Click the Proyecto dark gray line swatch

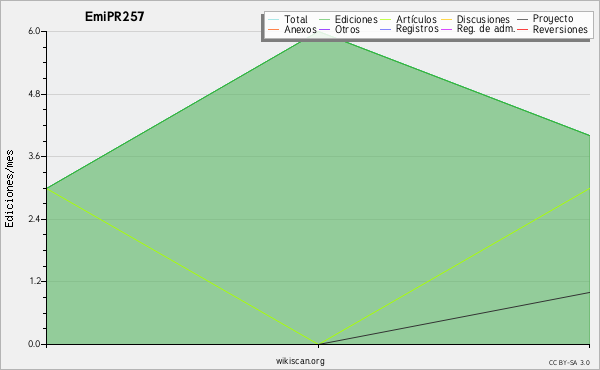point(523,19)
